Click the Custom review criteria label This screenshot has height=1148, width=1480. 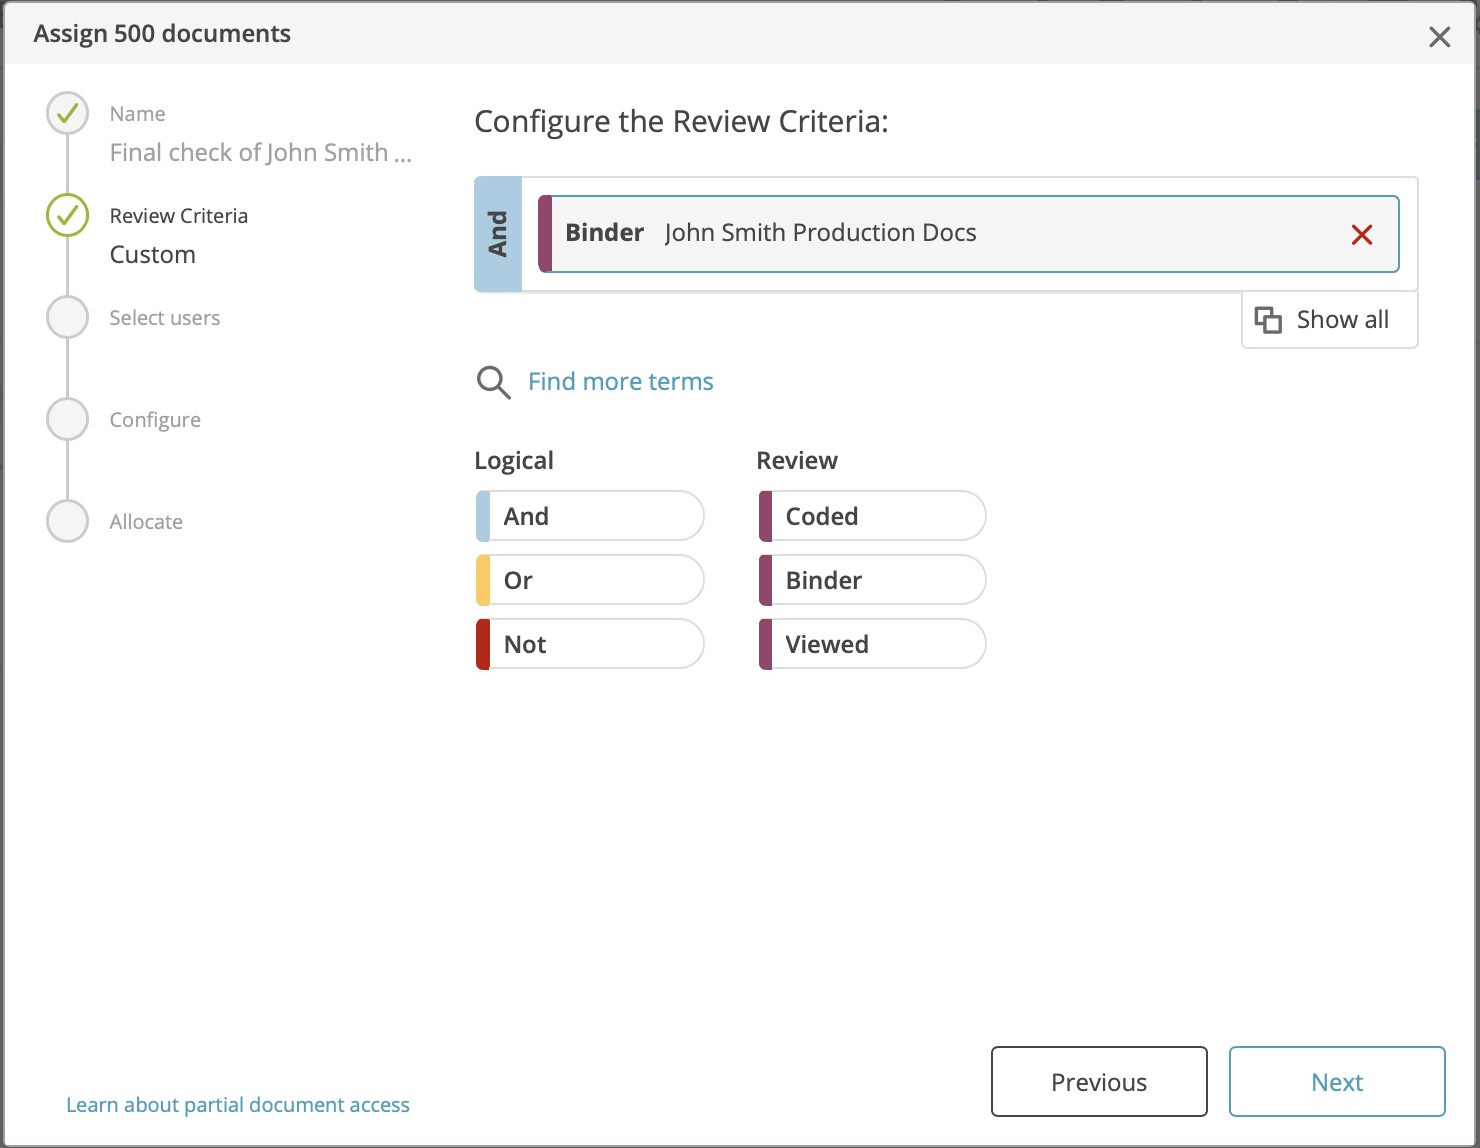pos(153,255)
